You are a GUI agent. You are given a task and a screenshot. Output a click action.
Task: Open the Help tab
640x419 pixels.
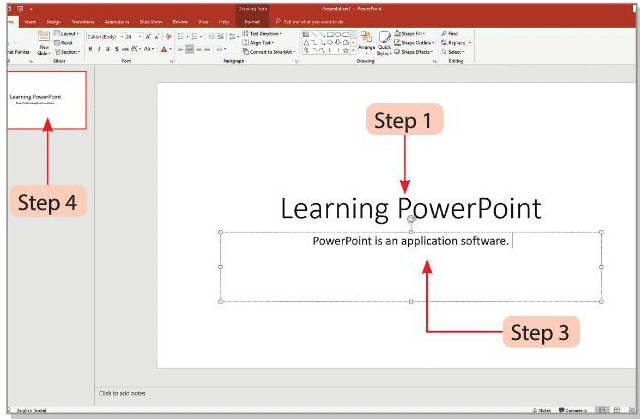point(224,22)
